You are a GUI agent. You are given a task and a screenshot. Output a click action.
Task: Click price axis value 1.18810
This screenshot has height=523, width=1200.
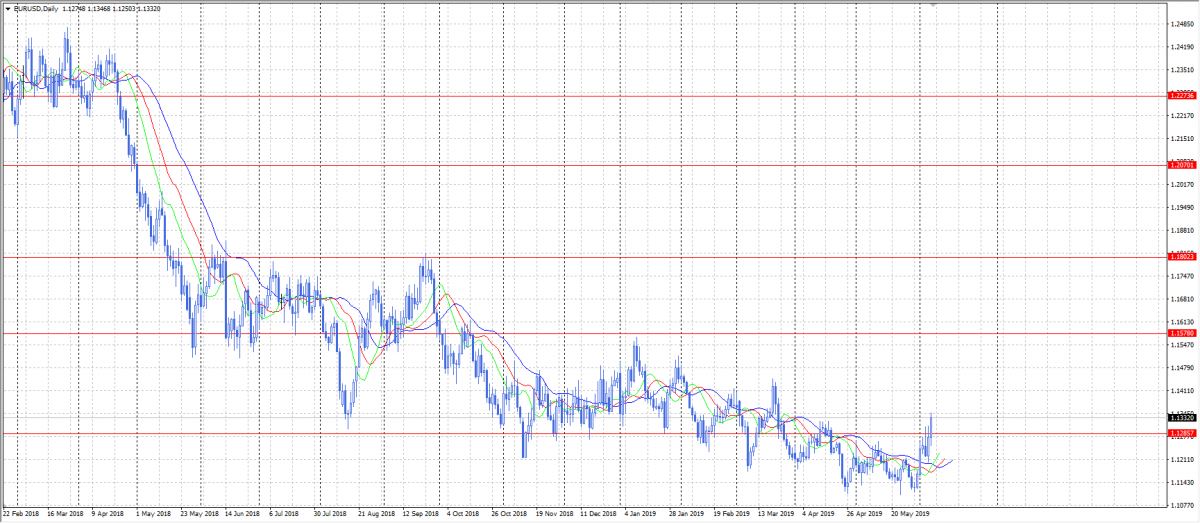[x=1184, y=231]
